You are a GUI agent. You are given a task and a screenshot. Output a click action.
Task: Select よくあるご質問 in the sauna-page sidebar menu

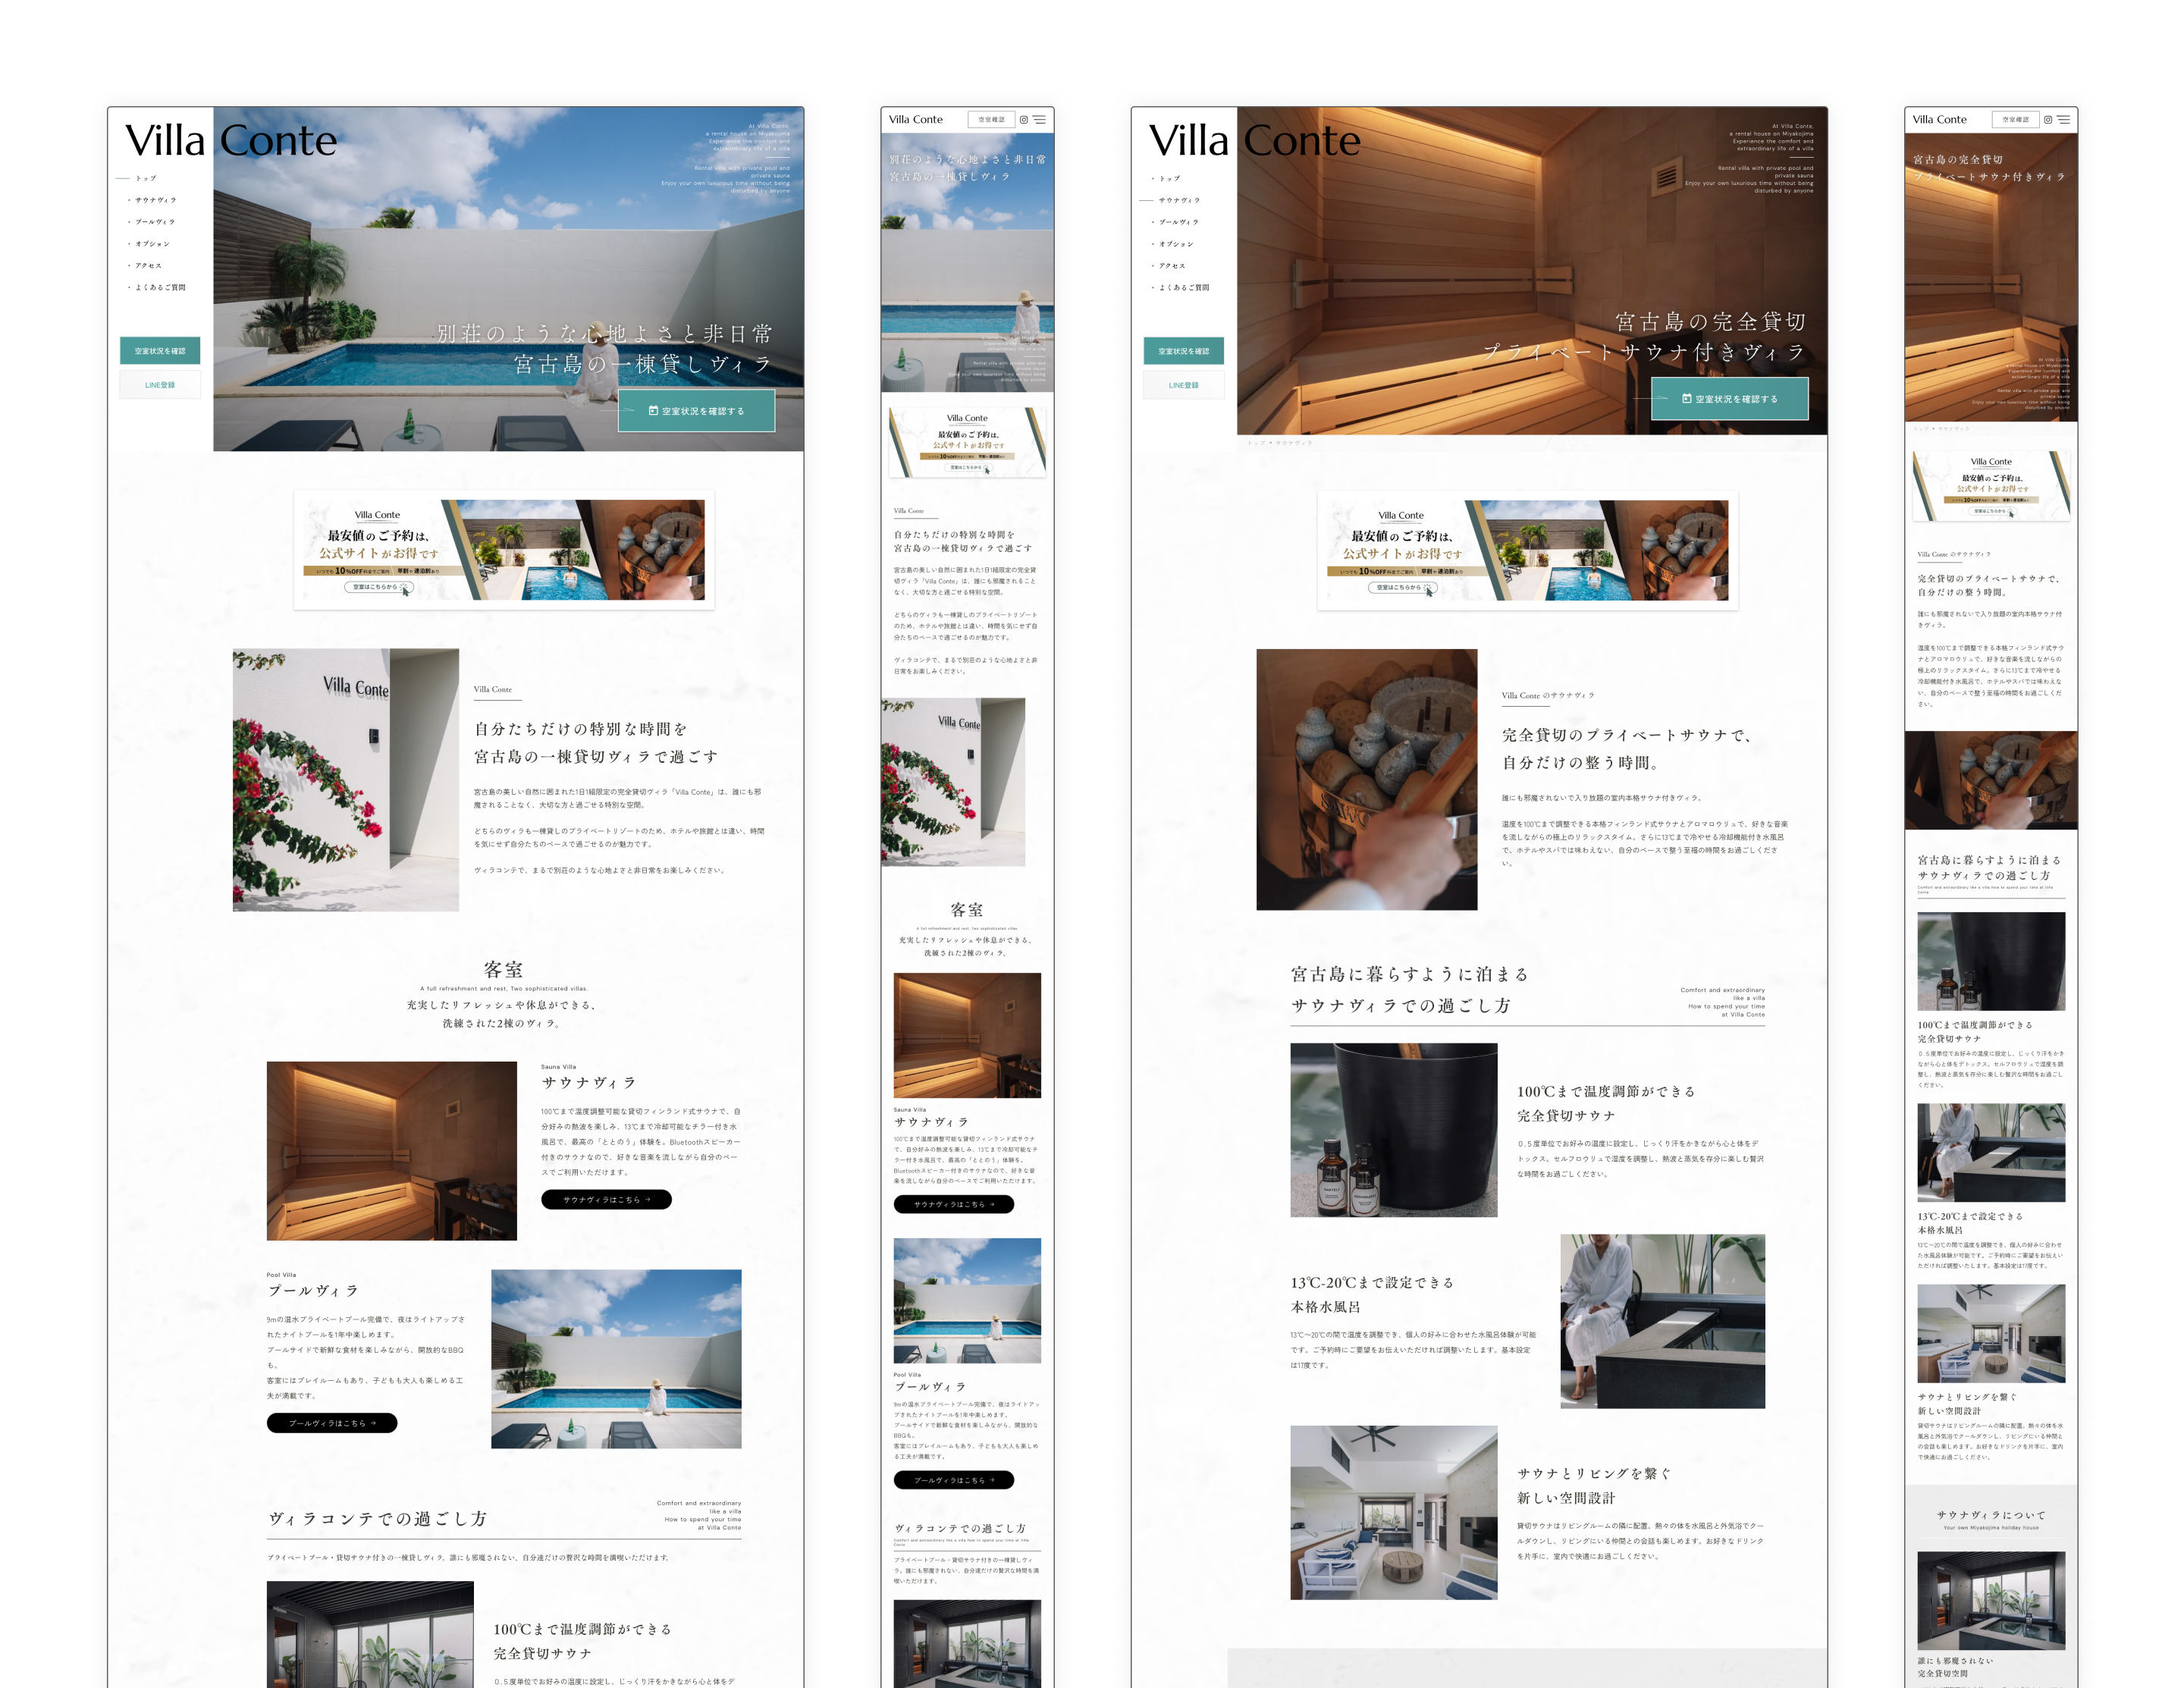click(x=1184, y=288)
